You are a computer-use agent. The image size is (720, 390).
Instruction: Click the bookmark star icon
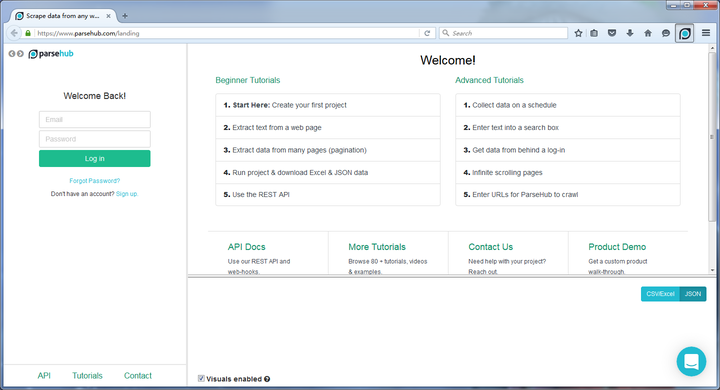click(578, 33)
